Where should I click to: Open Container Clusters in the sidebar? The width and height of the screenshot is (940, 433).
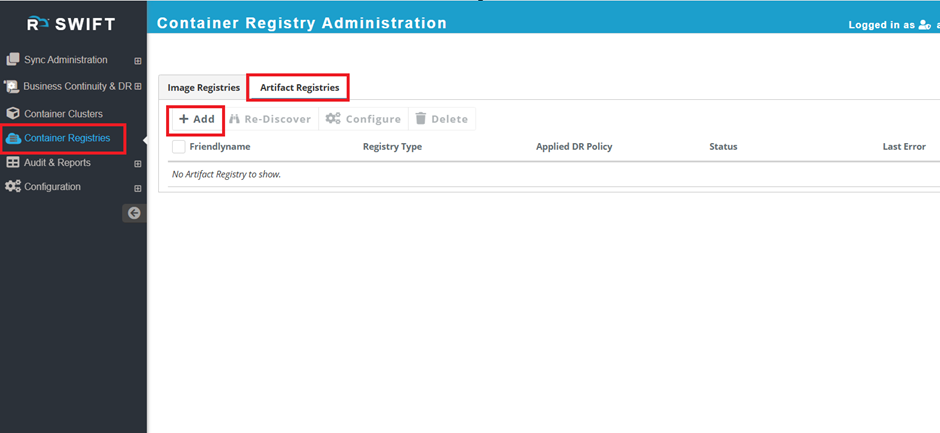click(x=64, y=114)
